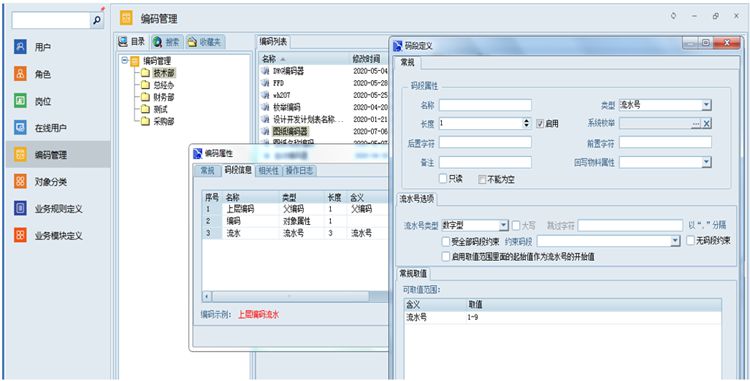
Task: Click the 编码属性 dialog title icon
Action: tap(198, 153)
